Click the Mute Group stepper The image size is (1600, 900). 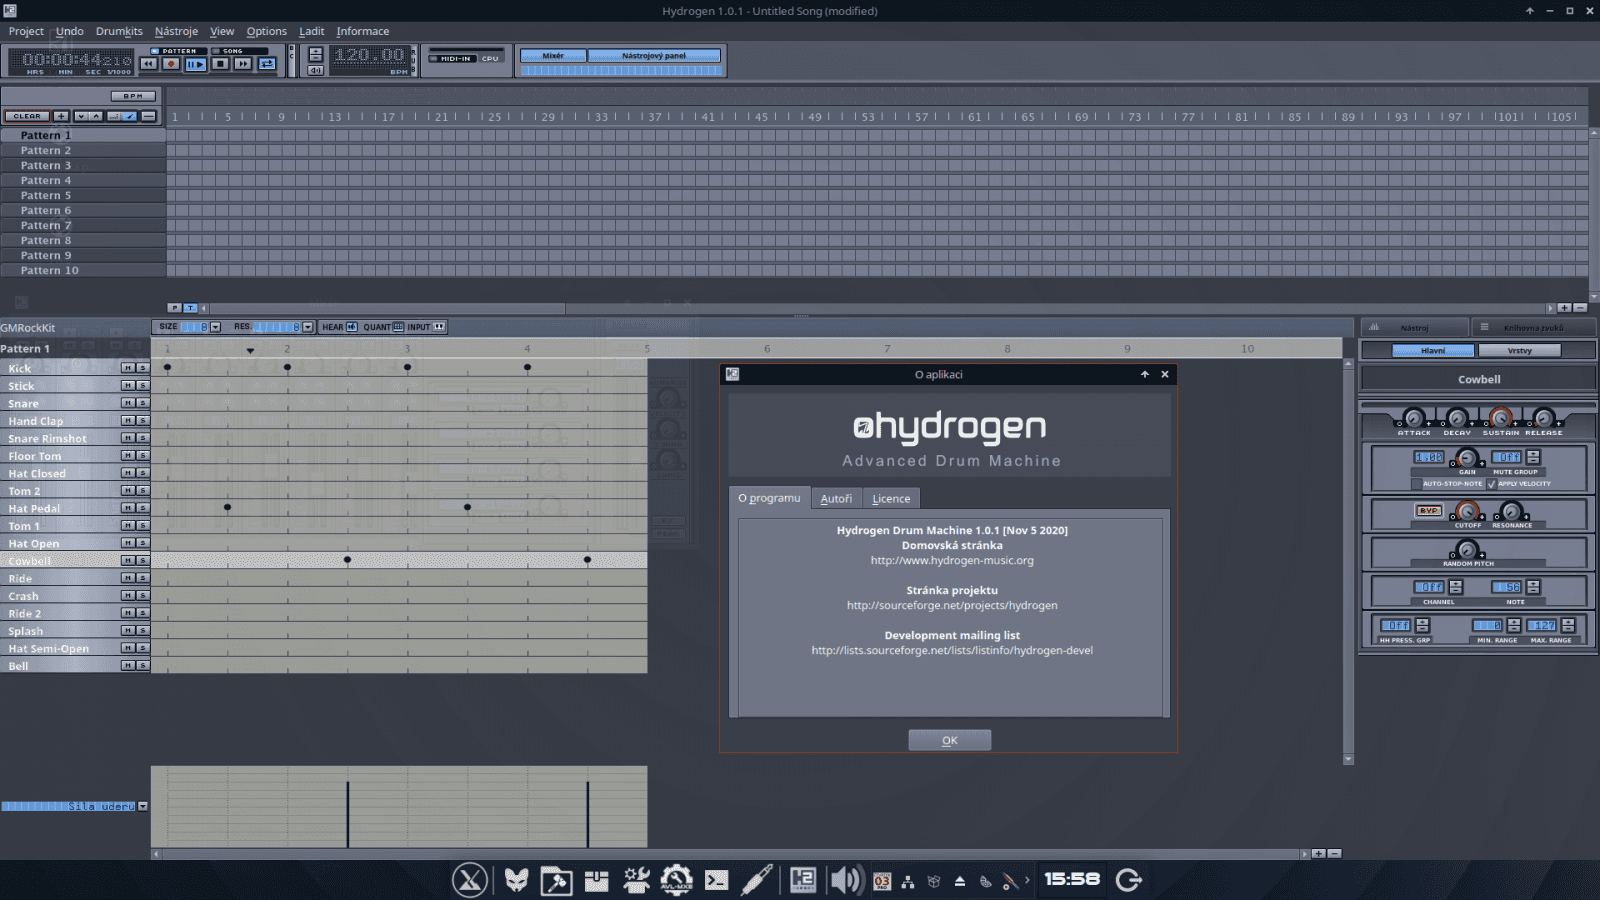pyautogui.click(x=1533, y=457)
